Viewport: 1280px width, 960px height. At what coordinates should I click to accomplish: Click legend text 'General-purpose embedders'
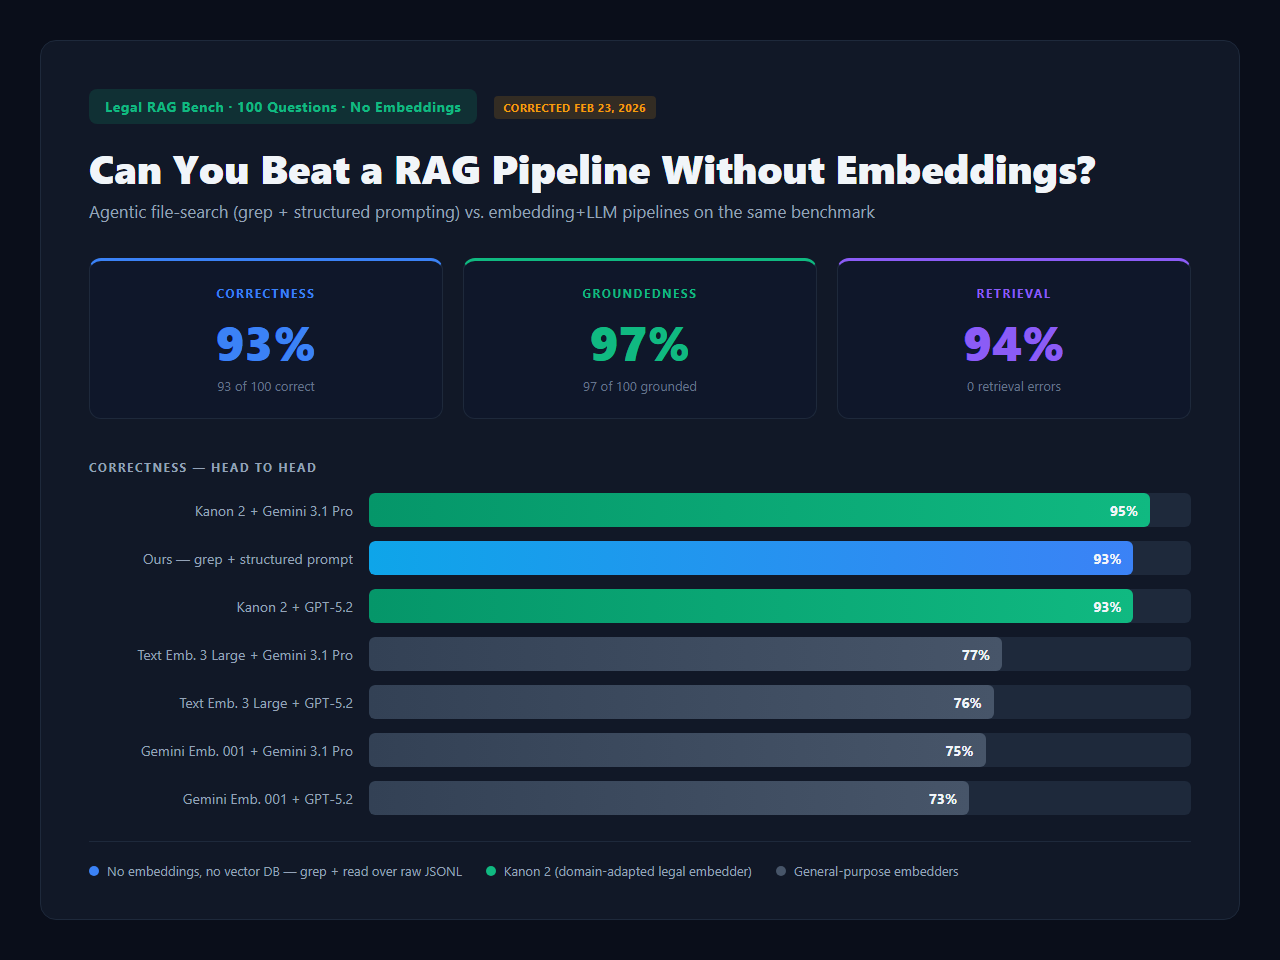coord(876,872)
